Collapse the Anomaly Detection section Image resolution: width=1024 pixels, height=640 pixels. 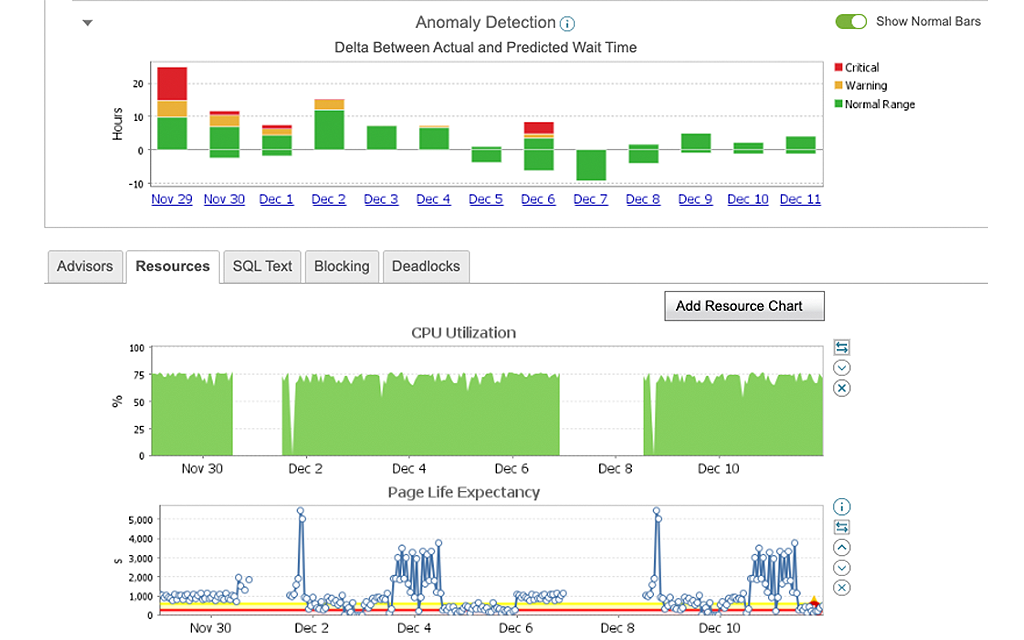(87, 21)
